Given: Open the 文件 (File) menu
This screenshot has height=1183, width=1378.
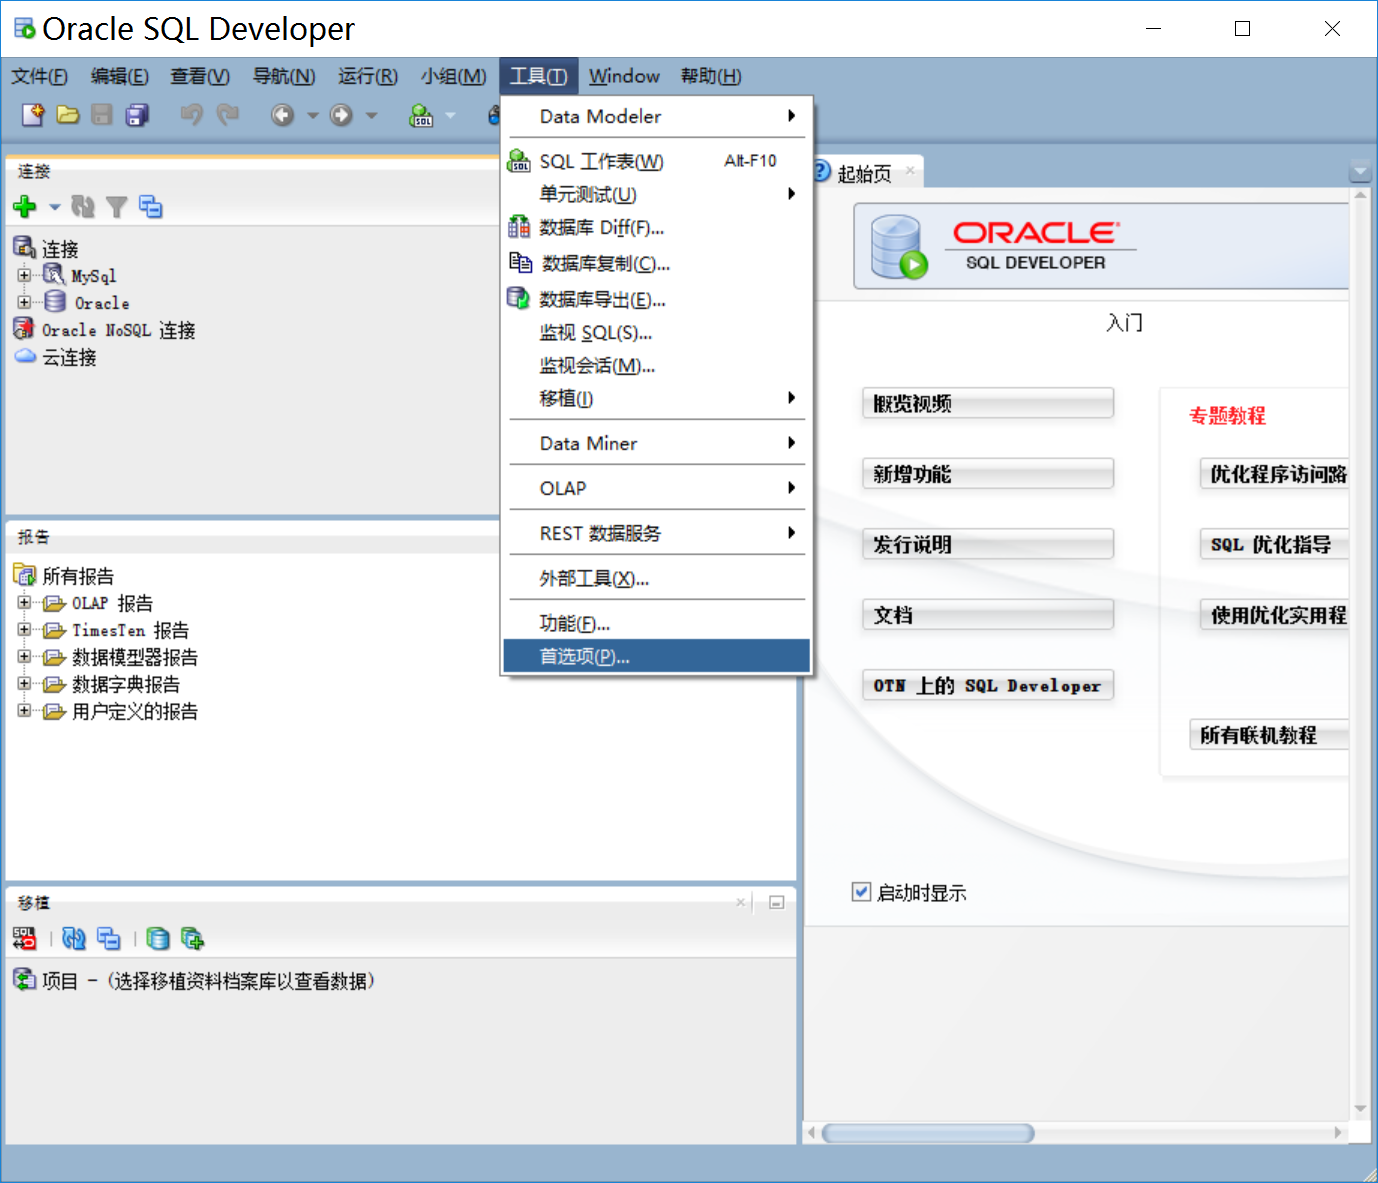Looking at the screenshot, I should click(x=39, y=76).
